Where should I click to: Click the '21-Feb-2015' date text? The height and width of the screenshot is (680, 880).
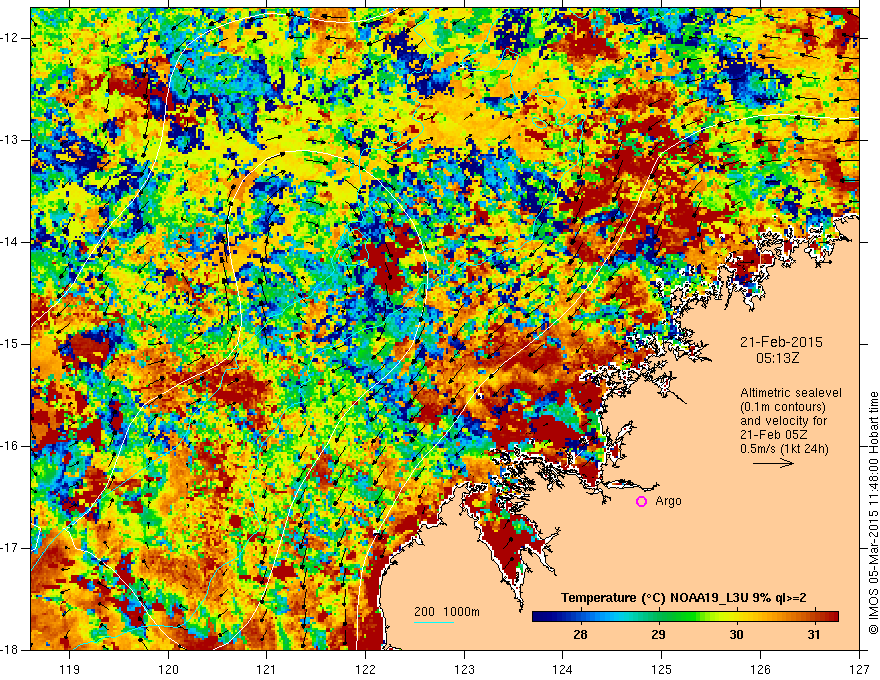pyautogui.click(x=781, y=342)
